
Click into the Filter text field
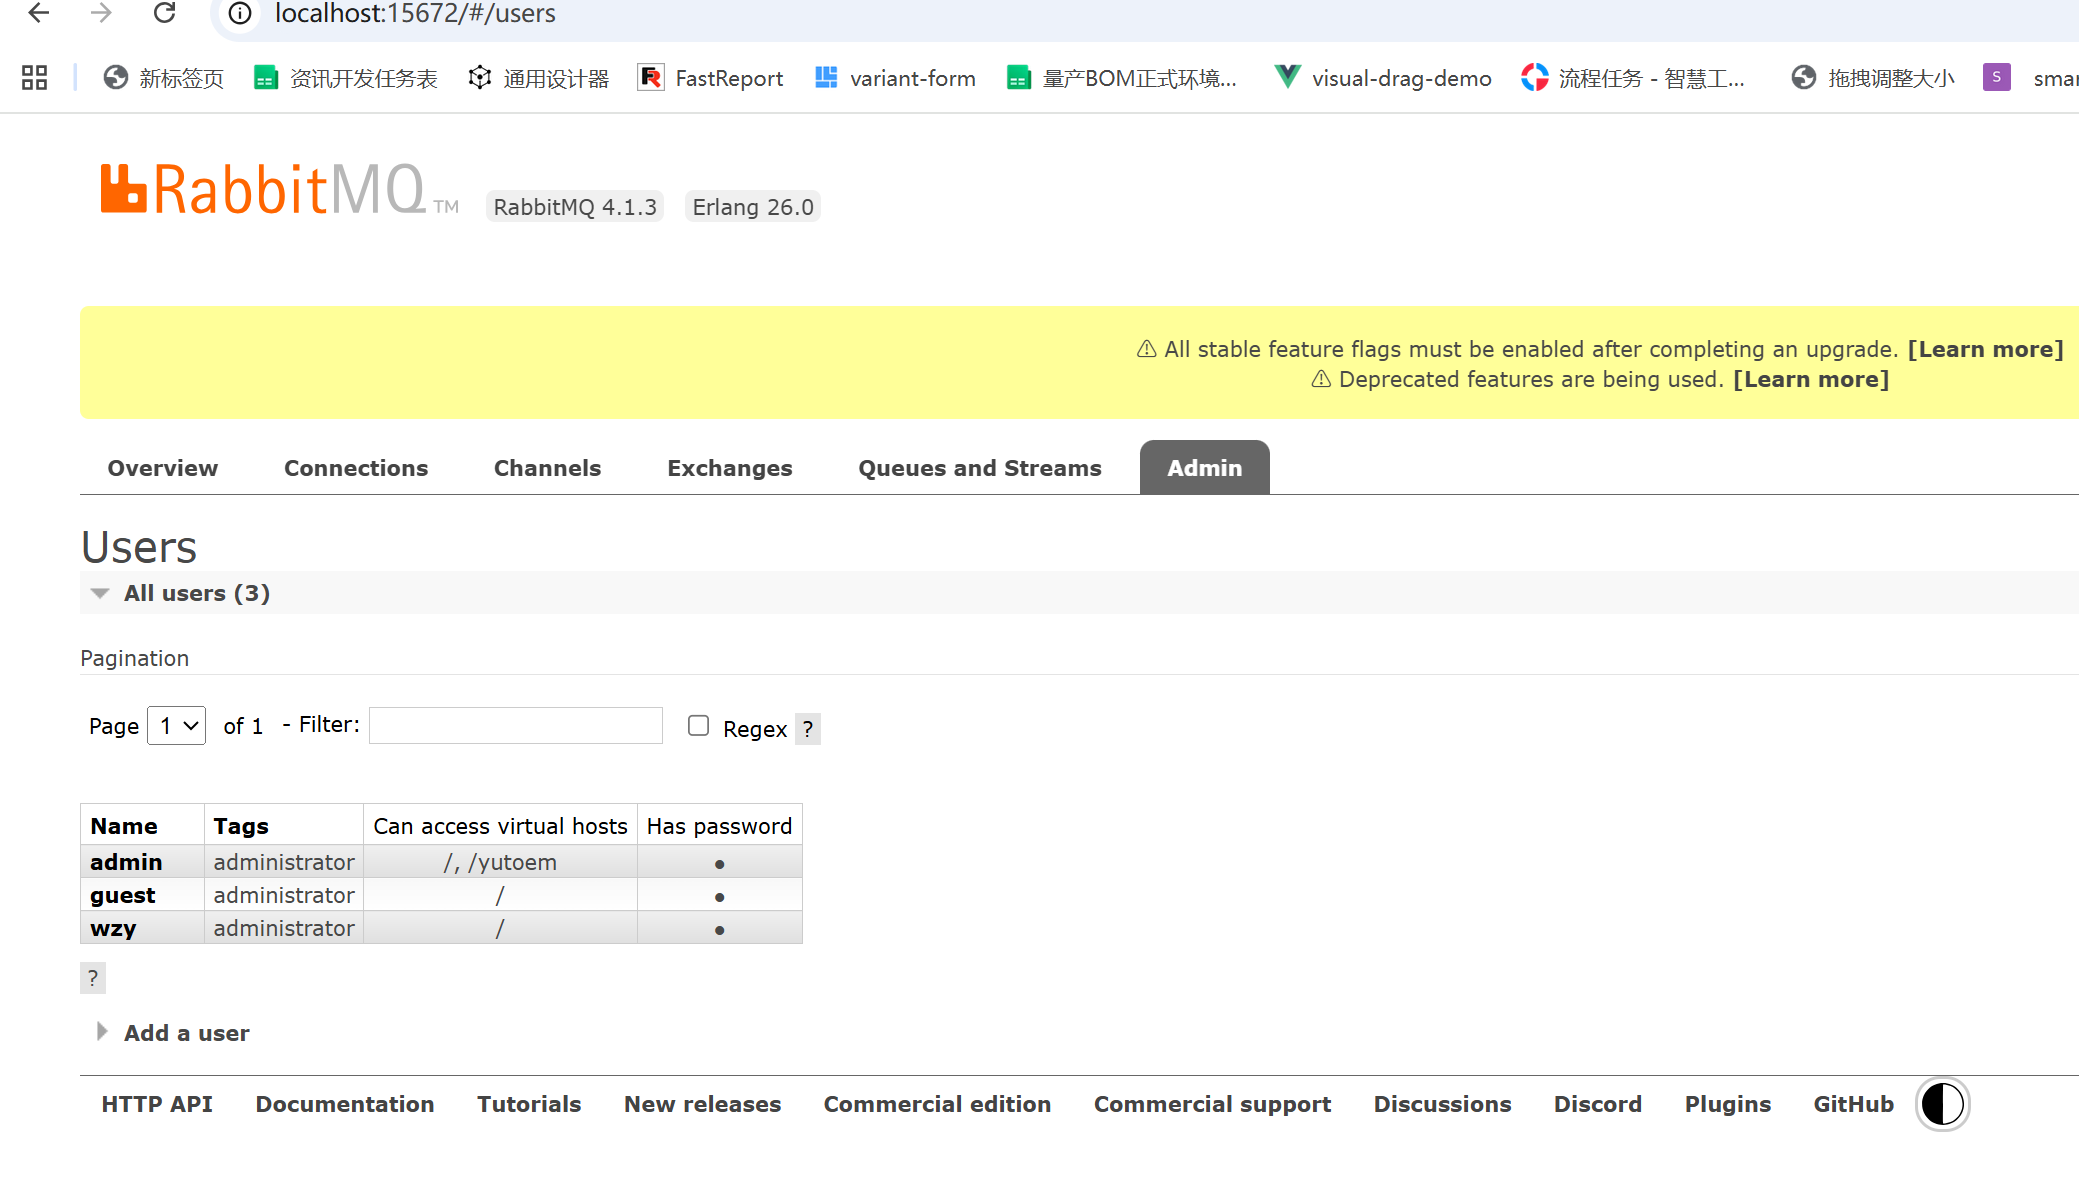point(516,725)
